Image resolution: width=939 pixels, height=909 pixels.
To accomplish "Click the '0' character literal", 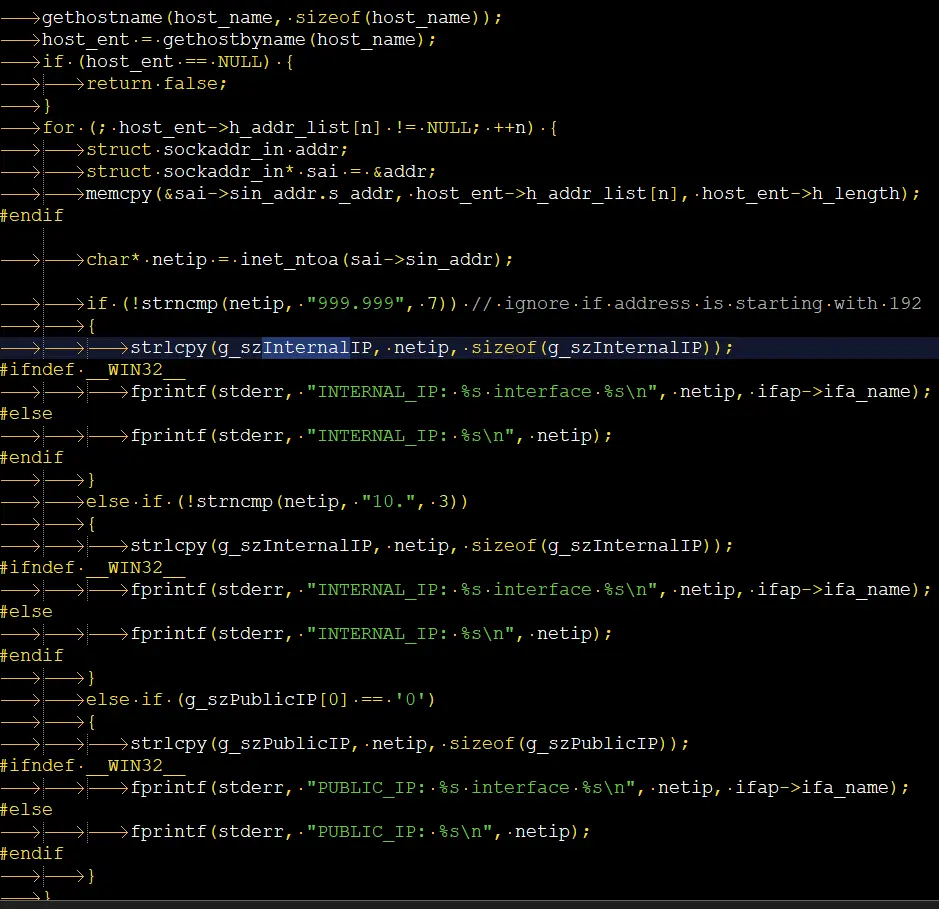I will (x=415, y=699).
